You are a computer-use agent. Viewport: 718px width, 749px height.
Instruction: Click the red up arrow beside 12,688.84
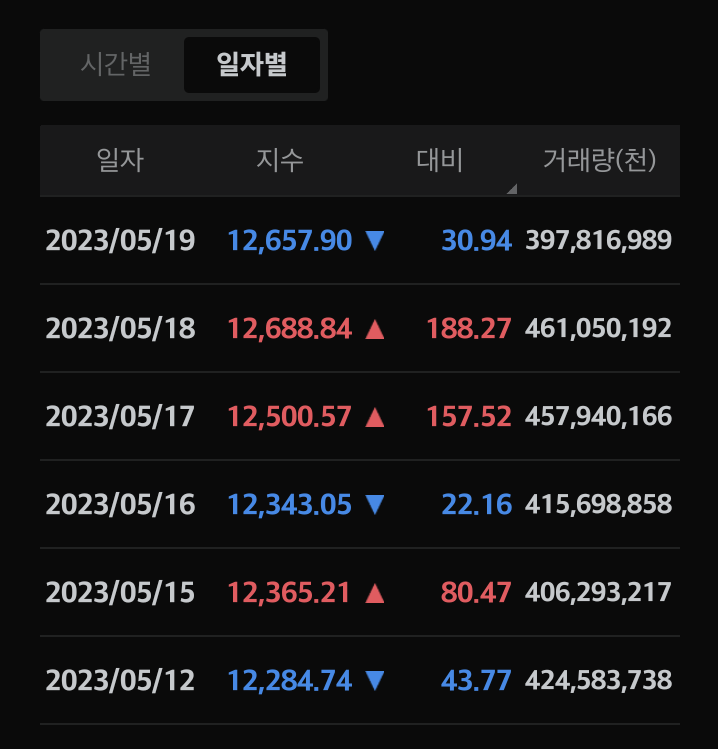[375, 329]
